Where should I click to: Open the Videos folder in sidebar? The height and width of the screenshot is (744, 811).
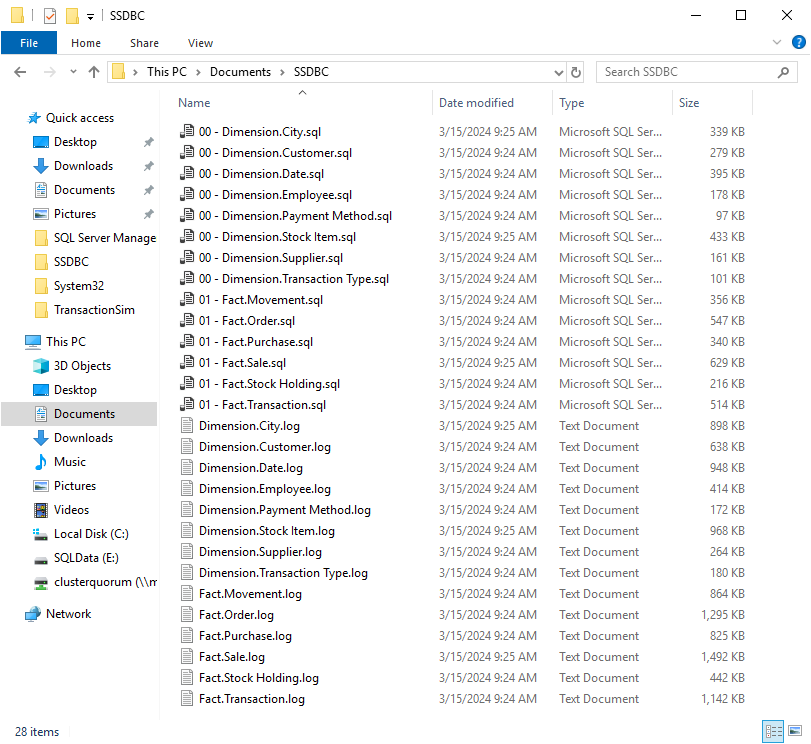(71, 510)
